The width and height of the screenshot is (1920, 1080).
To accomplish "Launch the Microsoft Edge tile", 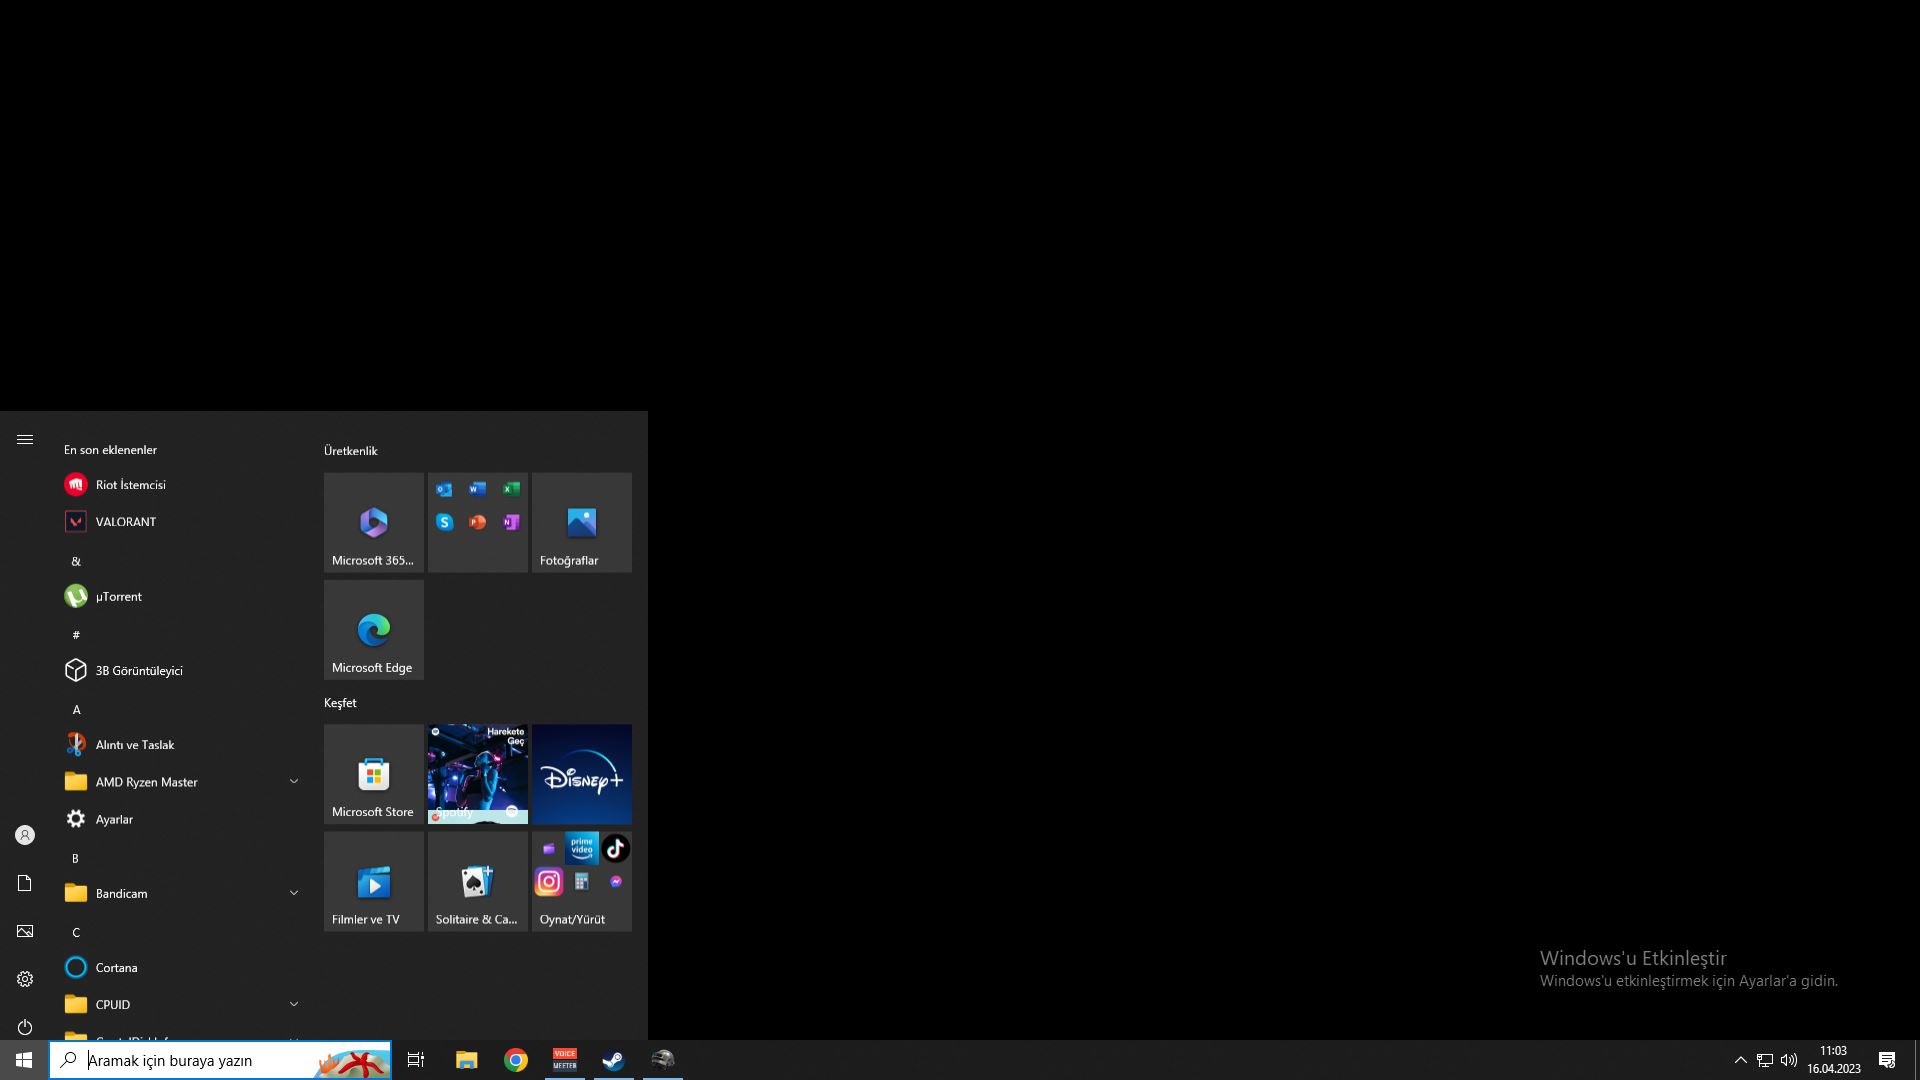I will [x=374, y=630].
